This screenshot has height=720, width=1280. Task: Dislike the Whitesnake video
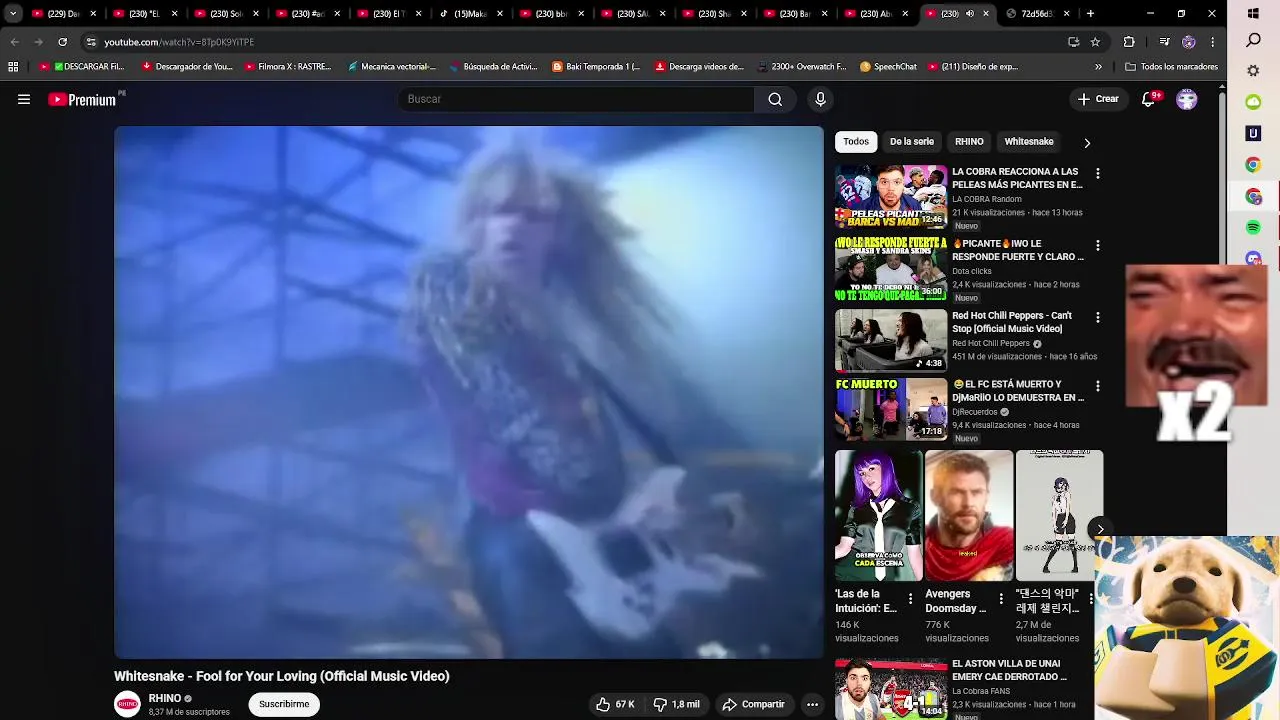(677, 704)
